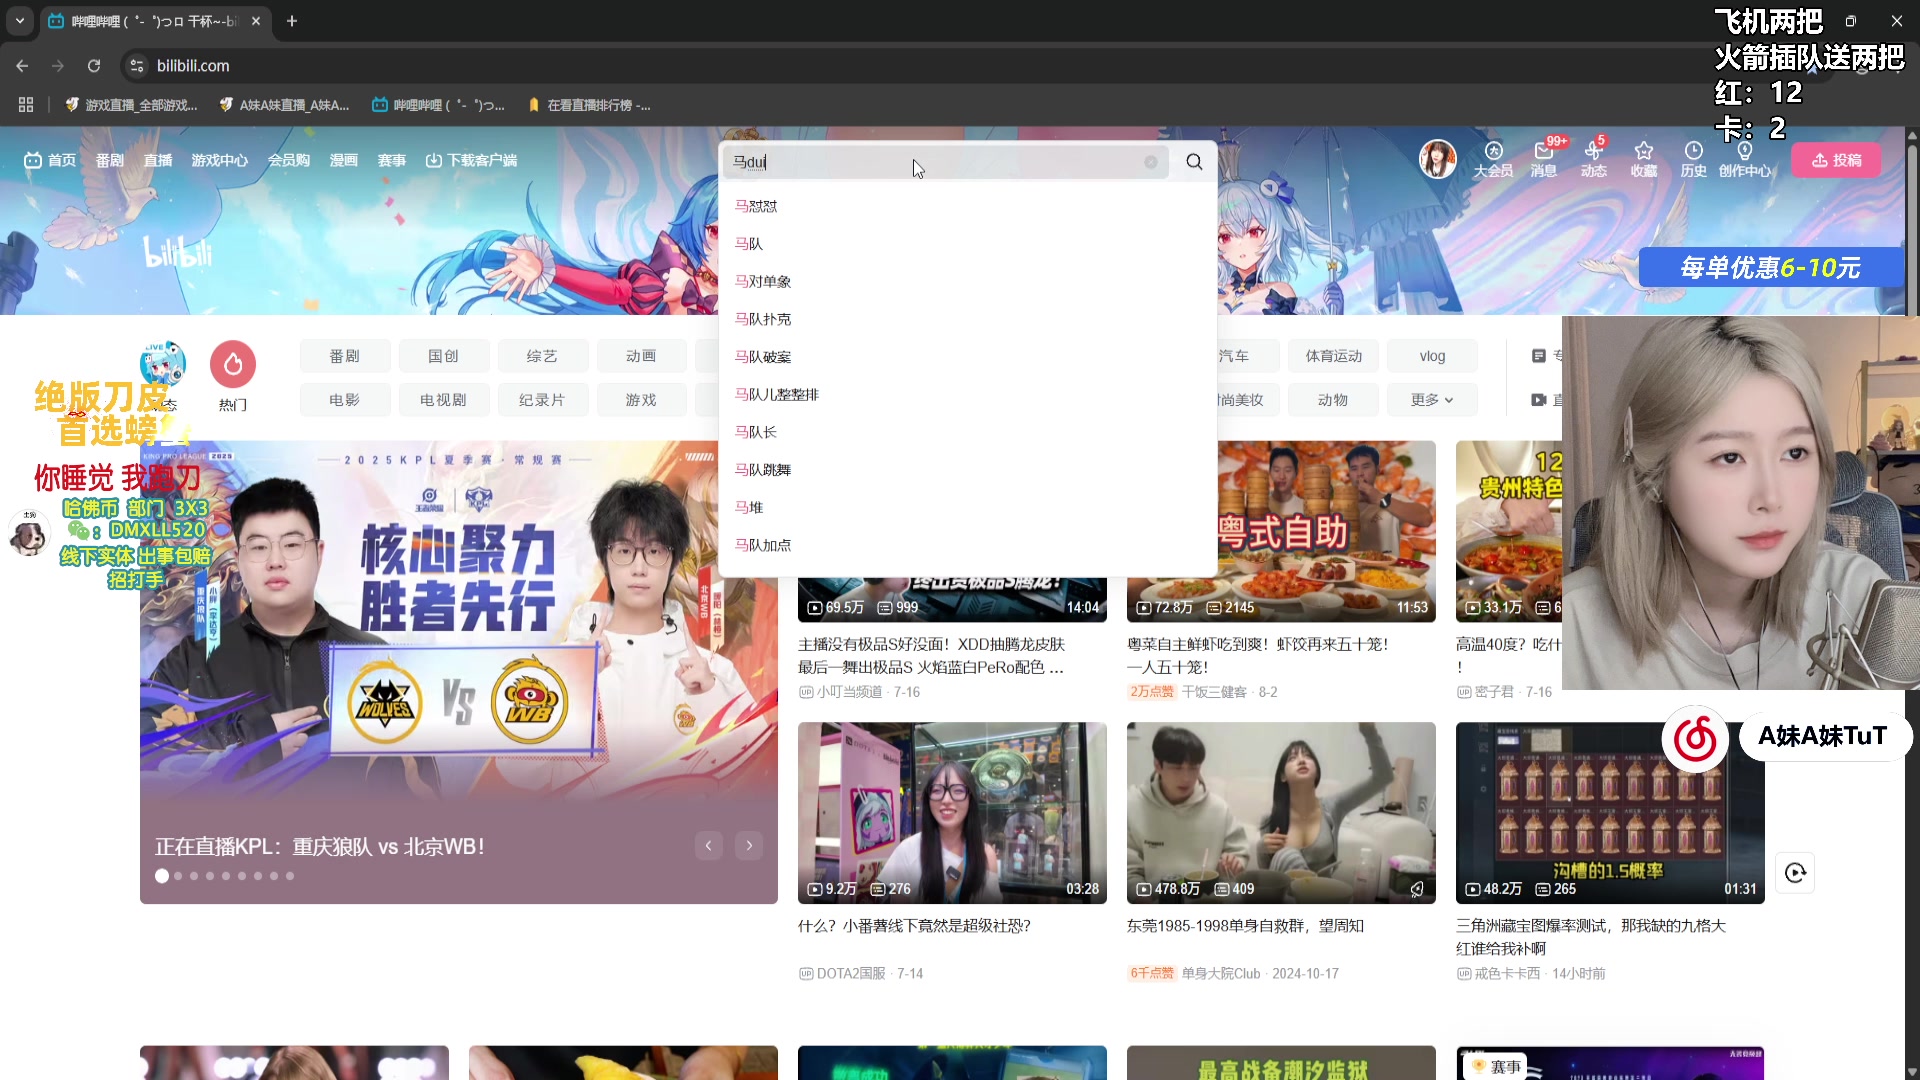The image size is (1920, 1080).
Task: Open the 综艺 category button
Action: (x=542, y=356)
